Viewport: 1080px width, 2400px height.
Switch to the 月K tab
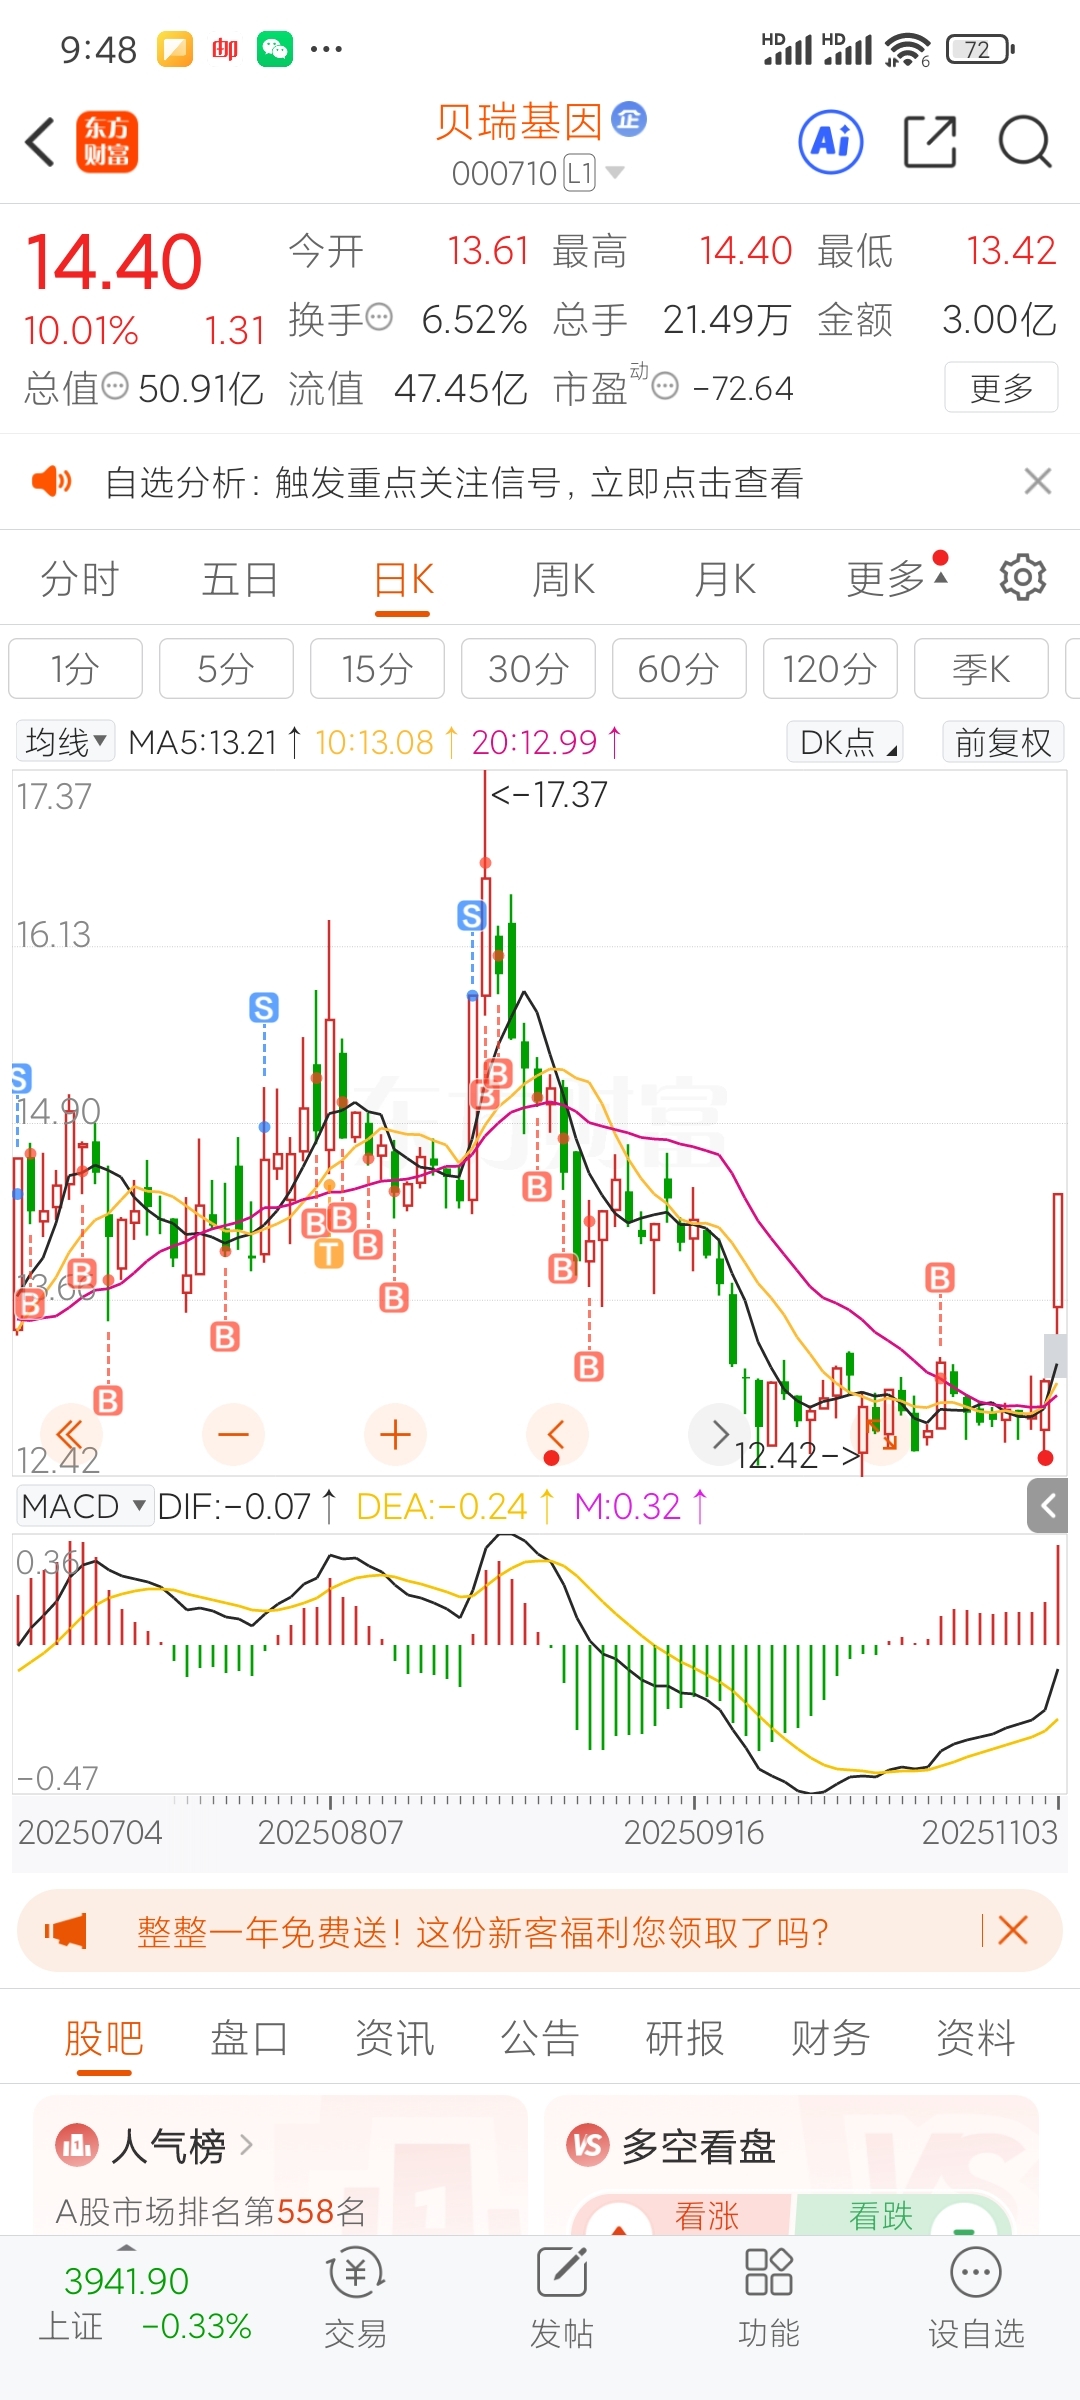725,578
